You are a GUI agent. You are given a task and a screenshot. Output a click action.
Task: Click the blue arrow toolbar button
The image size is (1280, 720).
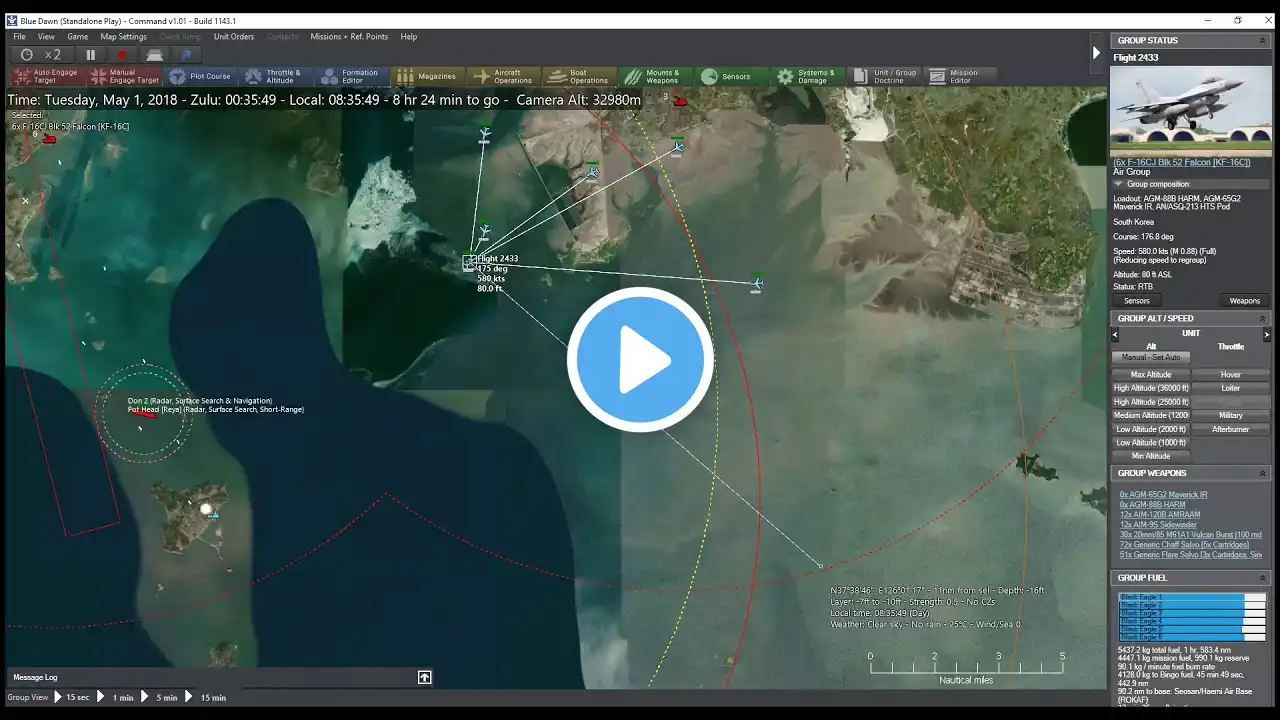click(x=186, y=55)
